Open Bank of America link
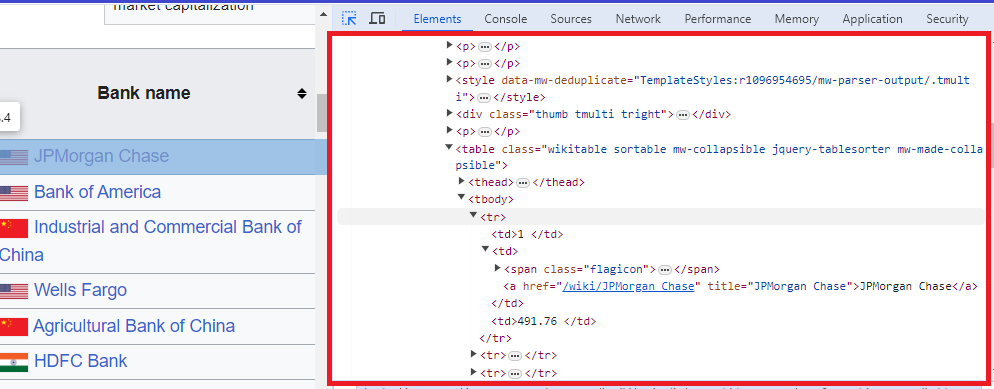 [98, 192]
